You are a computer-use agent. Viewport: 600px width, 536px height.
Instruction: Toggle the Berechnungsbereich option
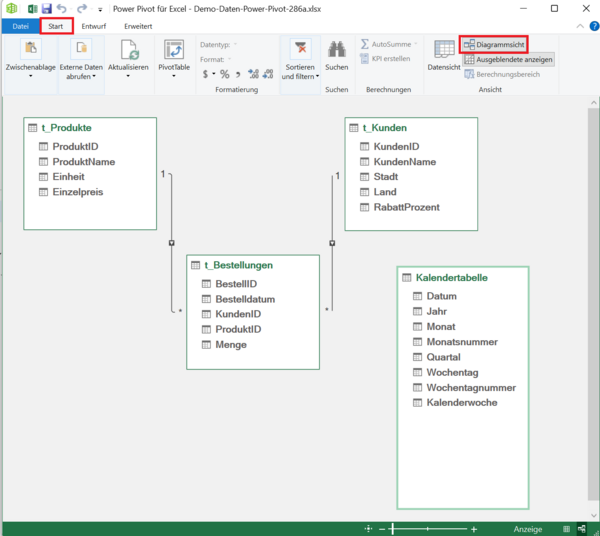tap(502, 74)
